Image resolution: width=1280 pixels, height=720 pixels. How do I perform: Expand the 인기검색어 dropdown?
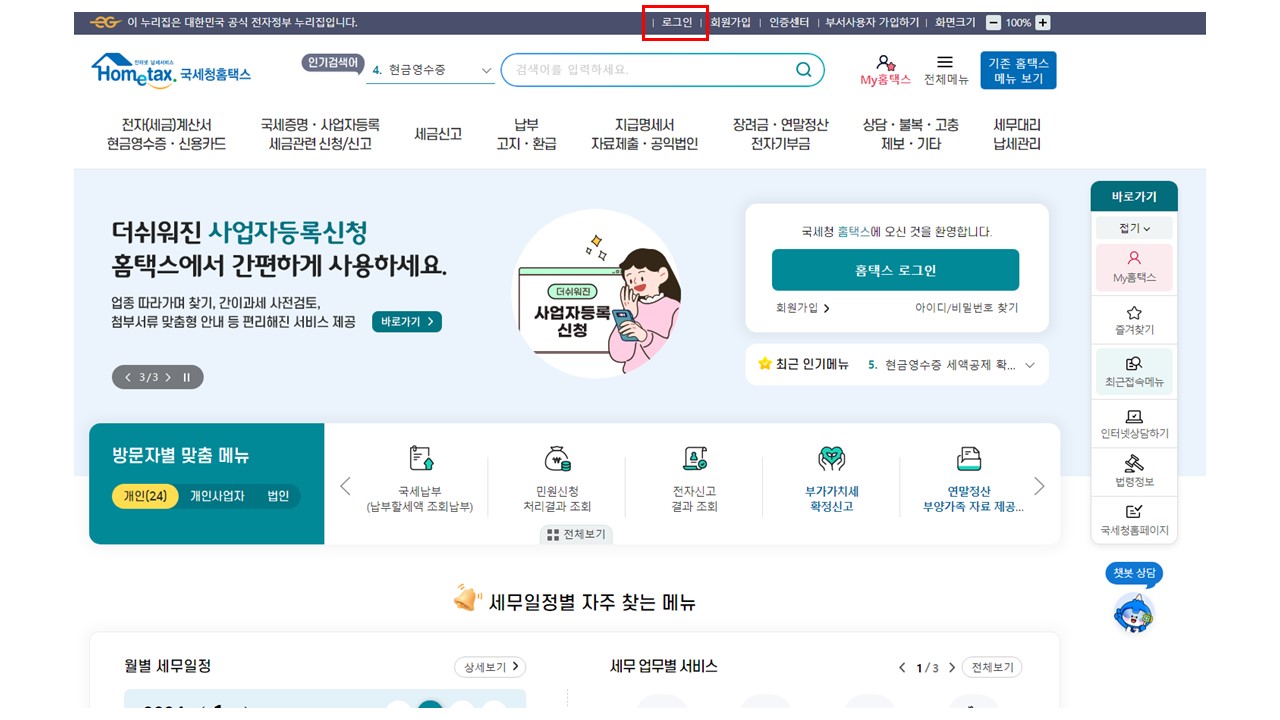486,70
